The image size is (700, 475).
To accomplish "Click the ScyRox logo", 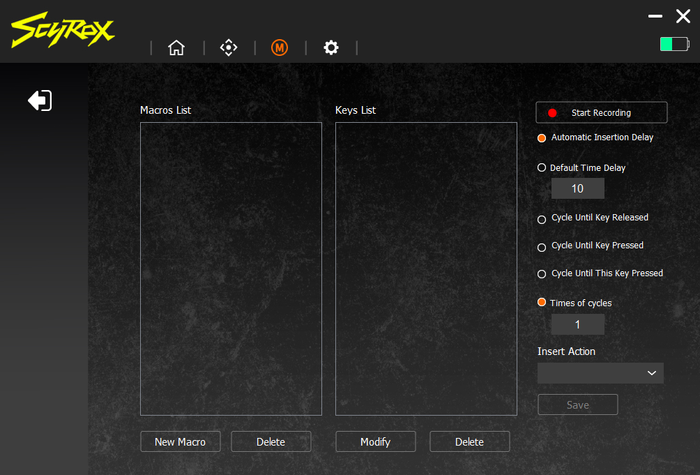I will pos(62,29).
